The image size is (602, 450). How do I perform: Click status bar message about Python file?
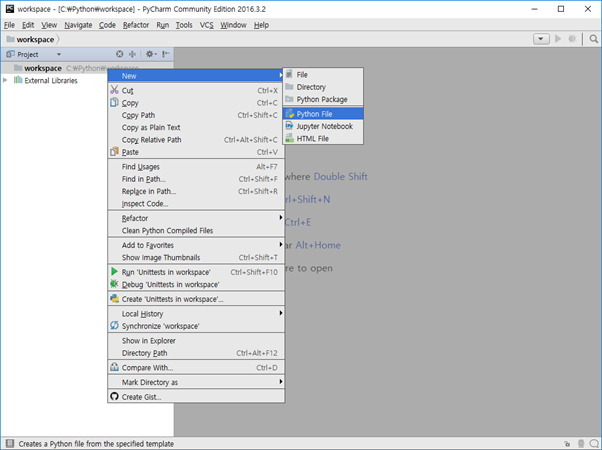[96, 443]
